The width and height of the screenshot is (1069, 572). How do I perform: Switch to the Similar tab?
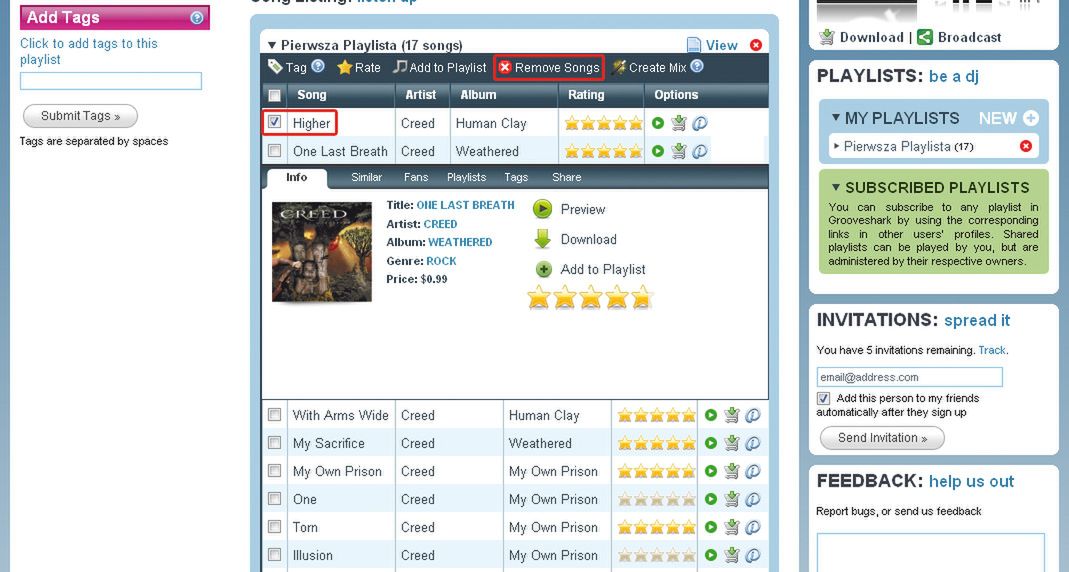point(366,177)
